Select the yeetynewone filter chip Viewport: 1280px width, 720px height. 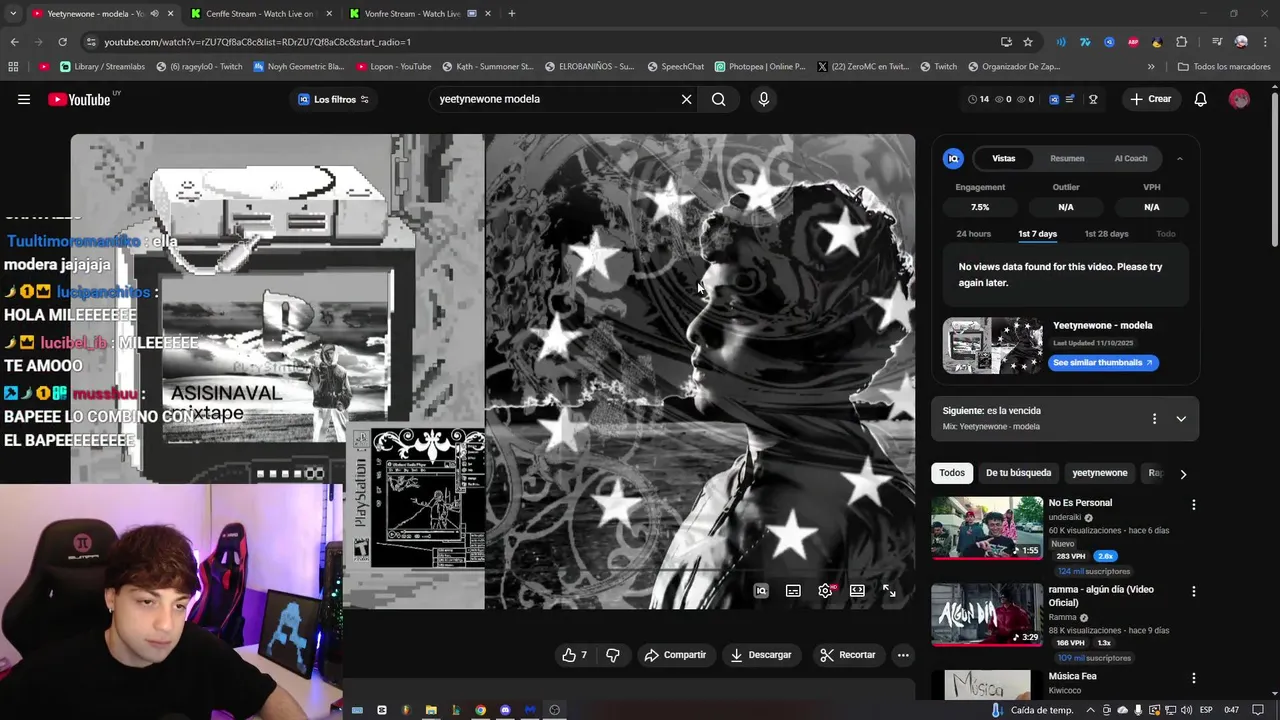1099,473
